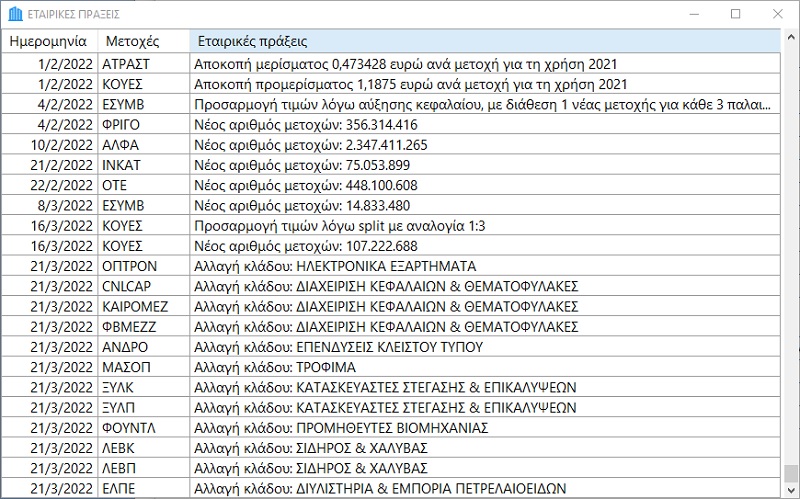Click Αλλαγή κλάδου: ΕΠΕΝΔΥΣΕΙΣ ΚΛΕΙΣΤΟΥ ΤΥΠΟΥ

[485, 347]
